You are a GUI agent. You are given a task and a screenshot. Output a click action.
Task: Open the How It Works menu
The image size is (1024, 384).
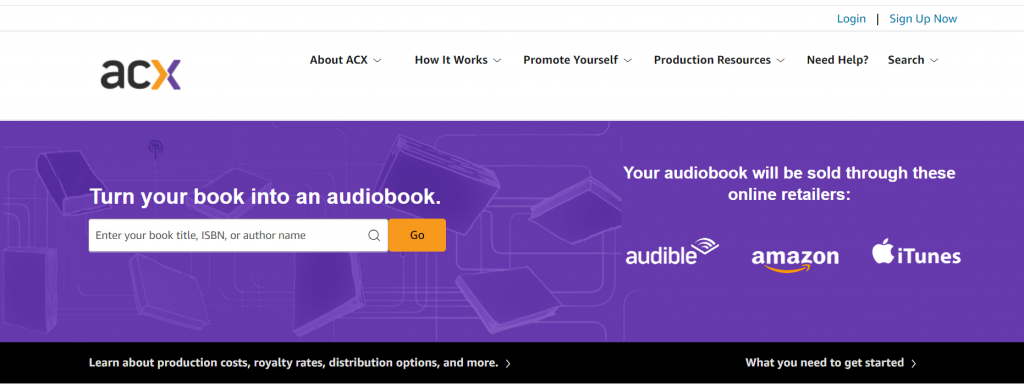pyautogui.click(x=458, y=60)
